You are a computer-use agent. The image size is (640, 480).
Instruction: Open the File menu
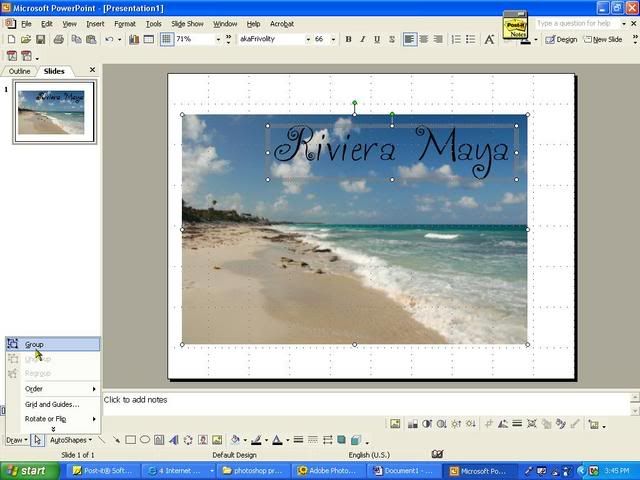point(26,24)
